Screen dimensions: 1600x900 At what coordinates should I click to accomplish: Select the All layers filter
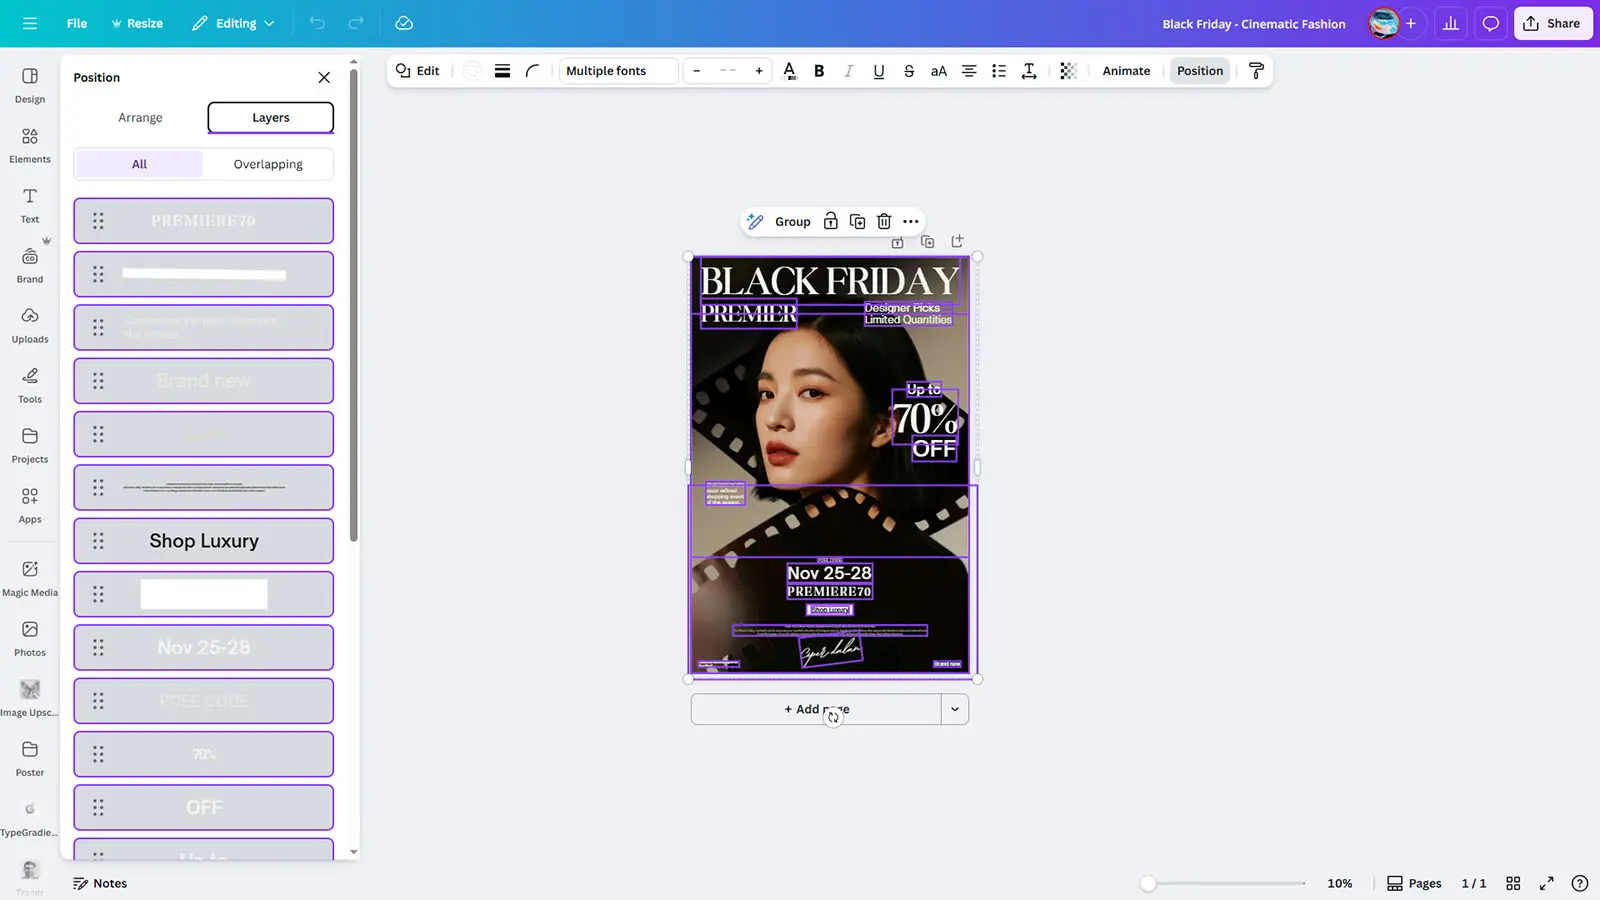(x=139, y=164)
